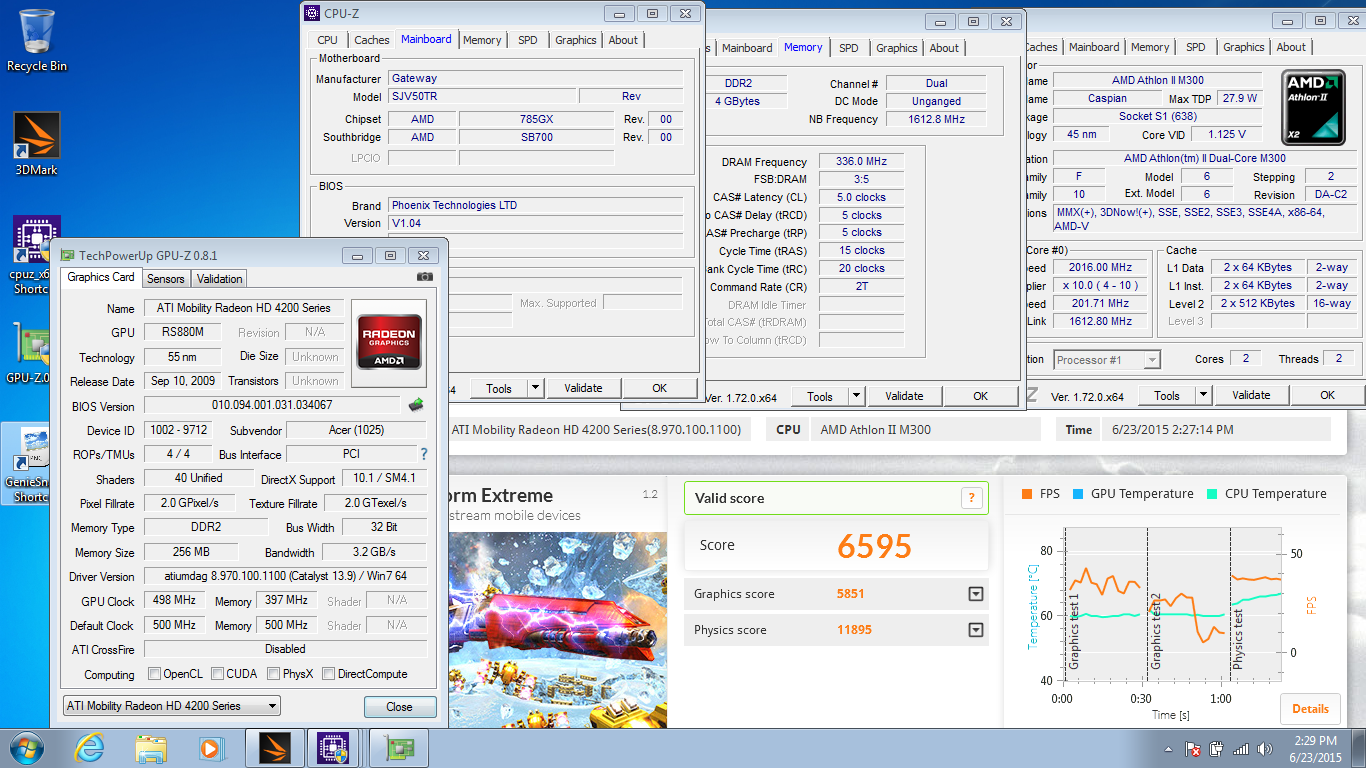The width and height of the screenshot is (1366, 768).
Task: Open the CPU tab in Mainboard CPU-Z window
Action: pos(327,40)
